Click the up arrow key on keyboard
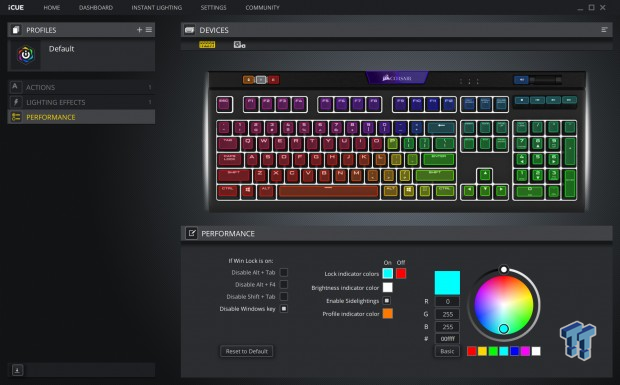 [x=485, y=175]
